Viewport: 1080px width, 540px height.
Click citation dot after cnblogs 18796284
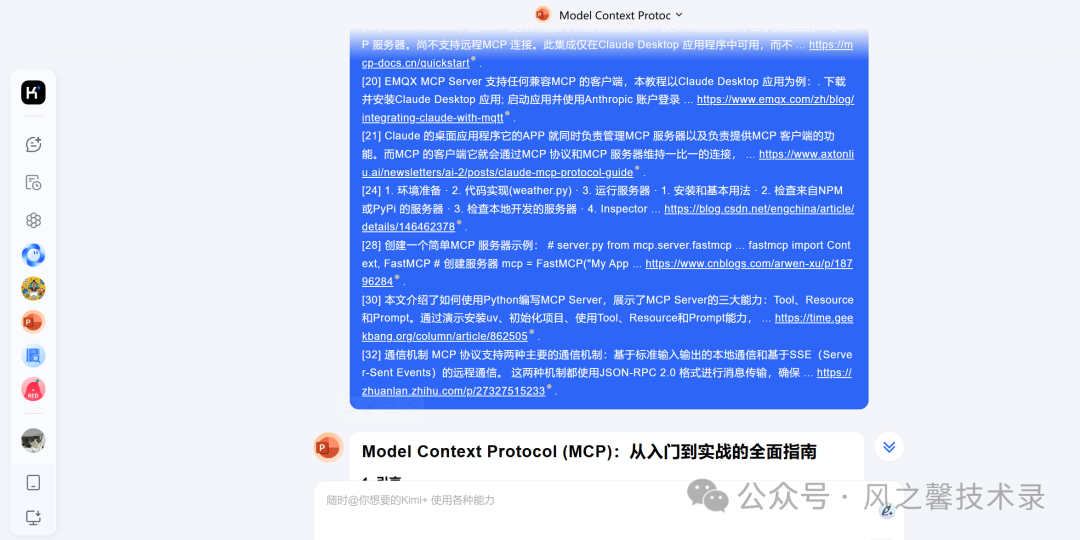coord(397,278)
